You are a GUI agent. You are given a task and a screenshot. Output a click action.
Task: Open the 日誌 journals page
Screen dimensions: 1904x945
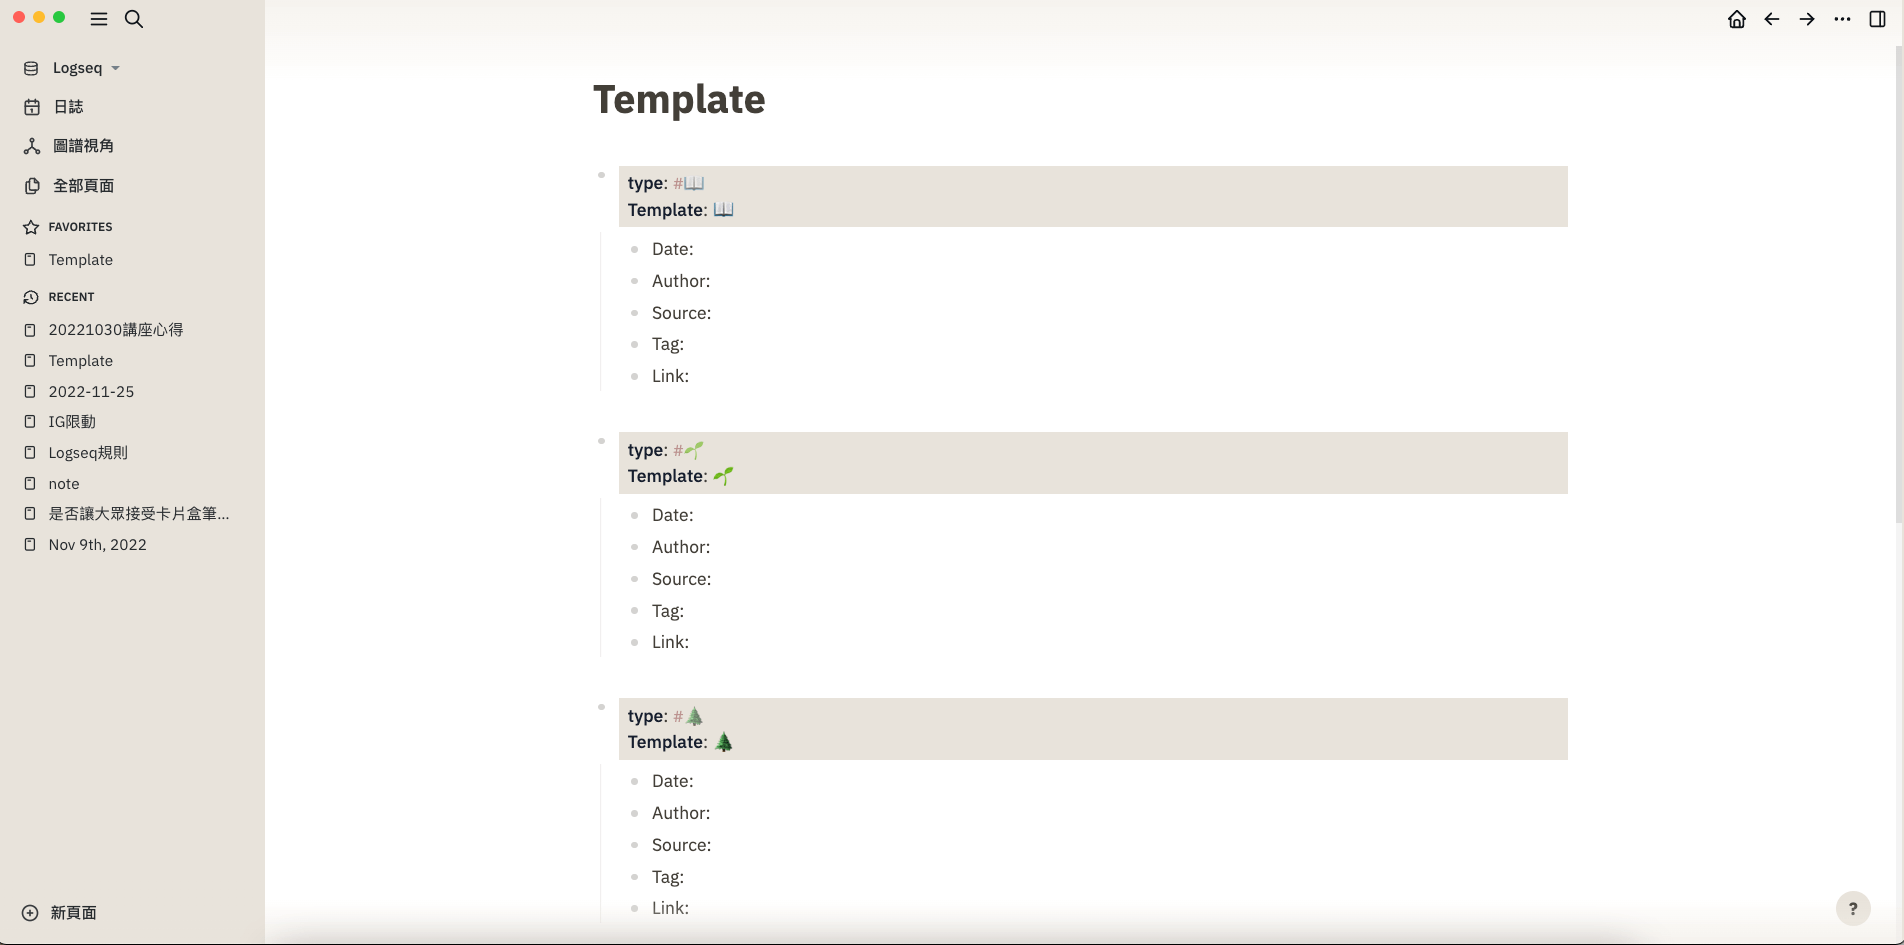point(68,107)
